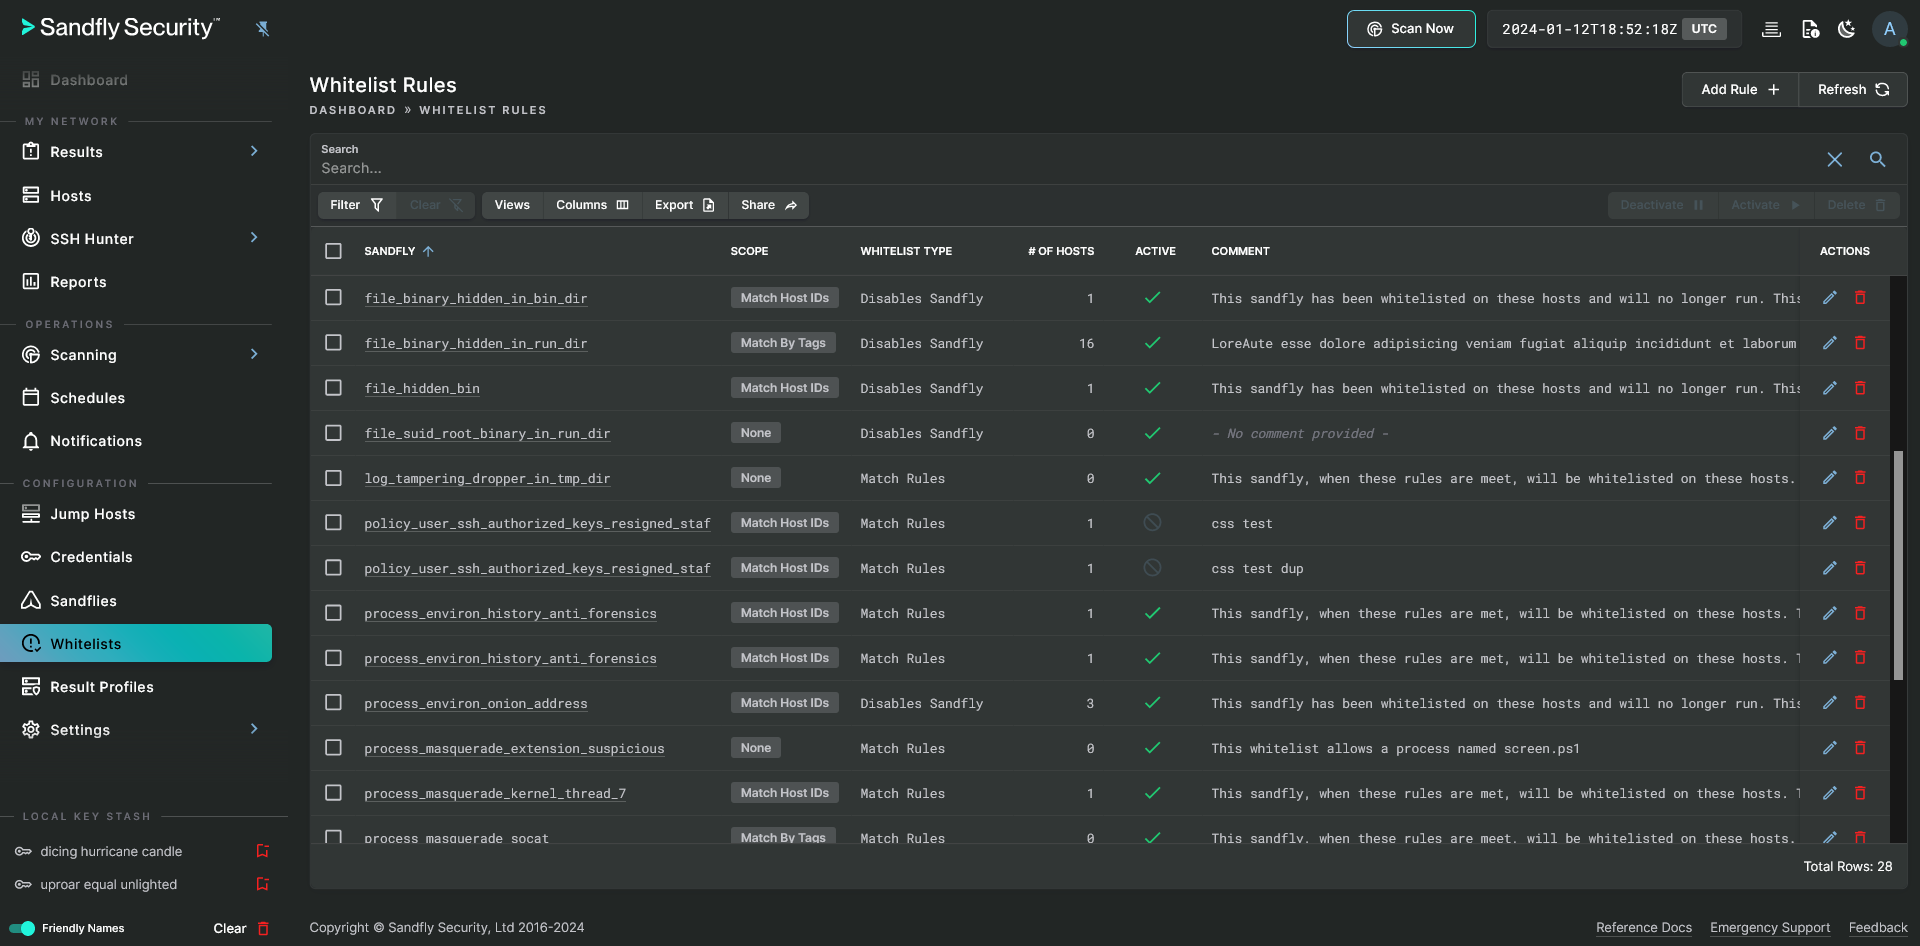
Task: Open the Filter options
Action: point(357,205)
